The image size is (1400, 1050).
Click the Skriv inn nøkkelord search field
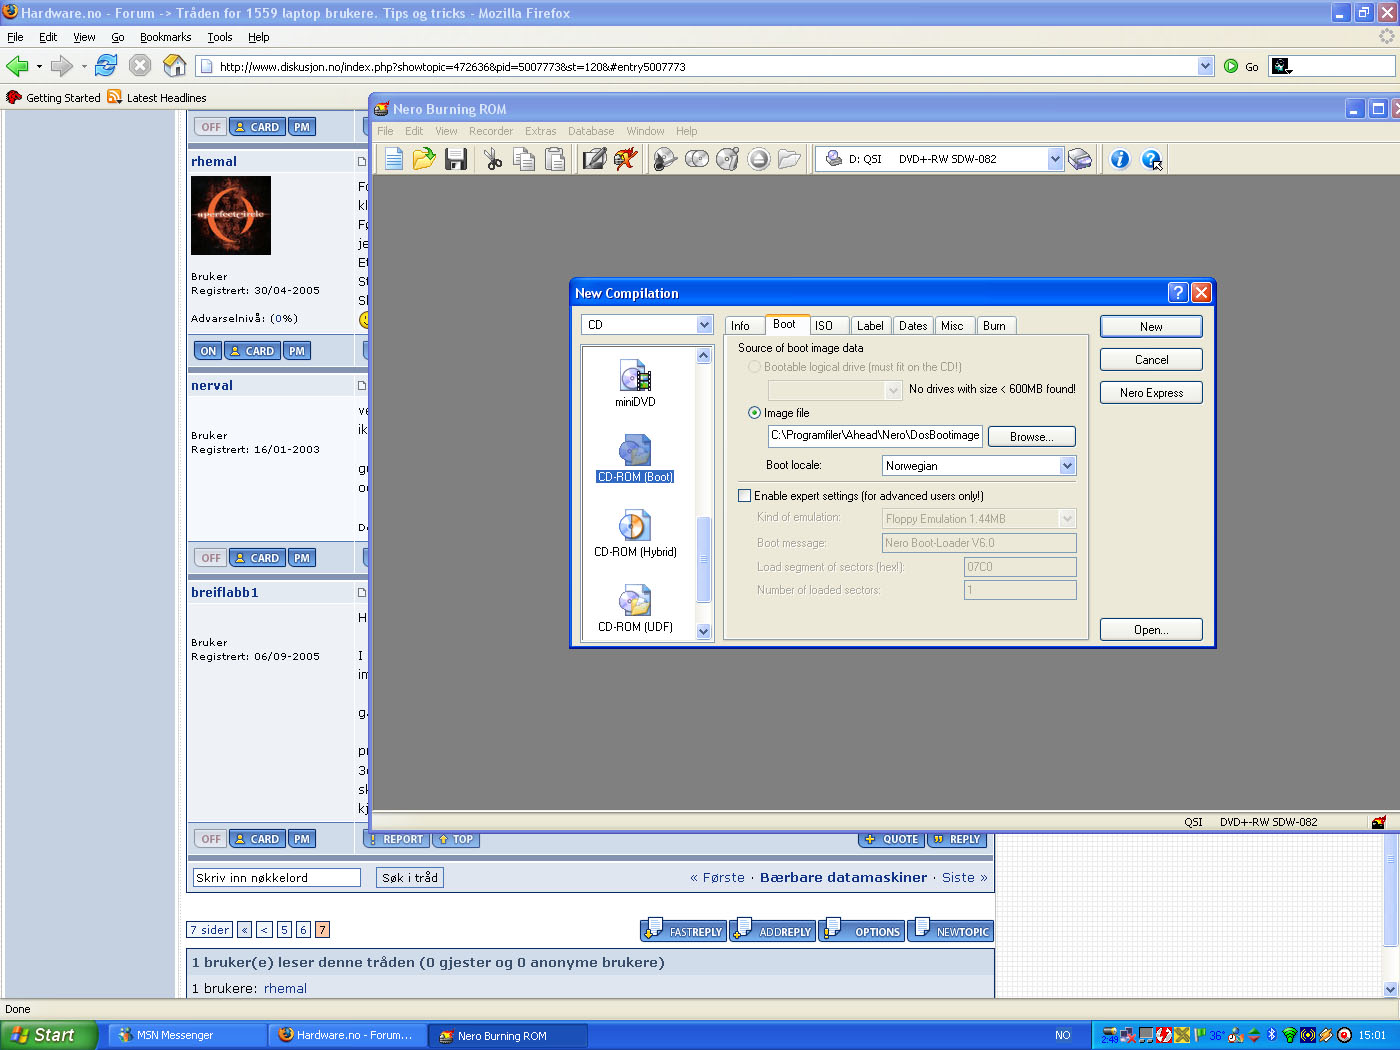click(x=276, y=878)
